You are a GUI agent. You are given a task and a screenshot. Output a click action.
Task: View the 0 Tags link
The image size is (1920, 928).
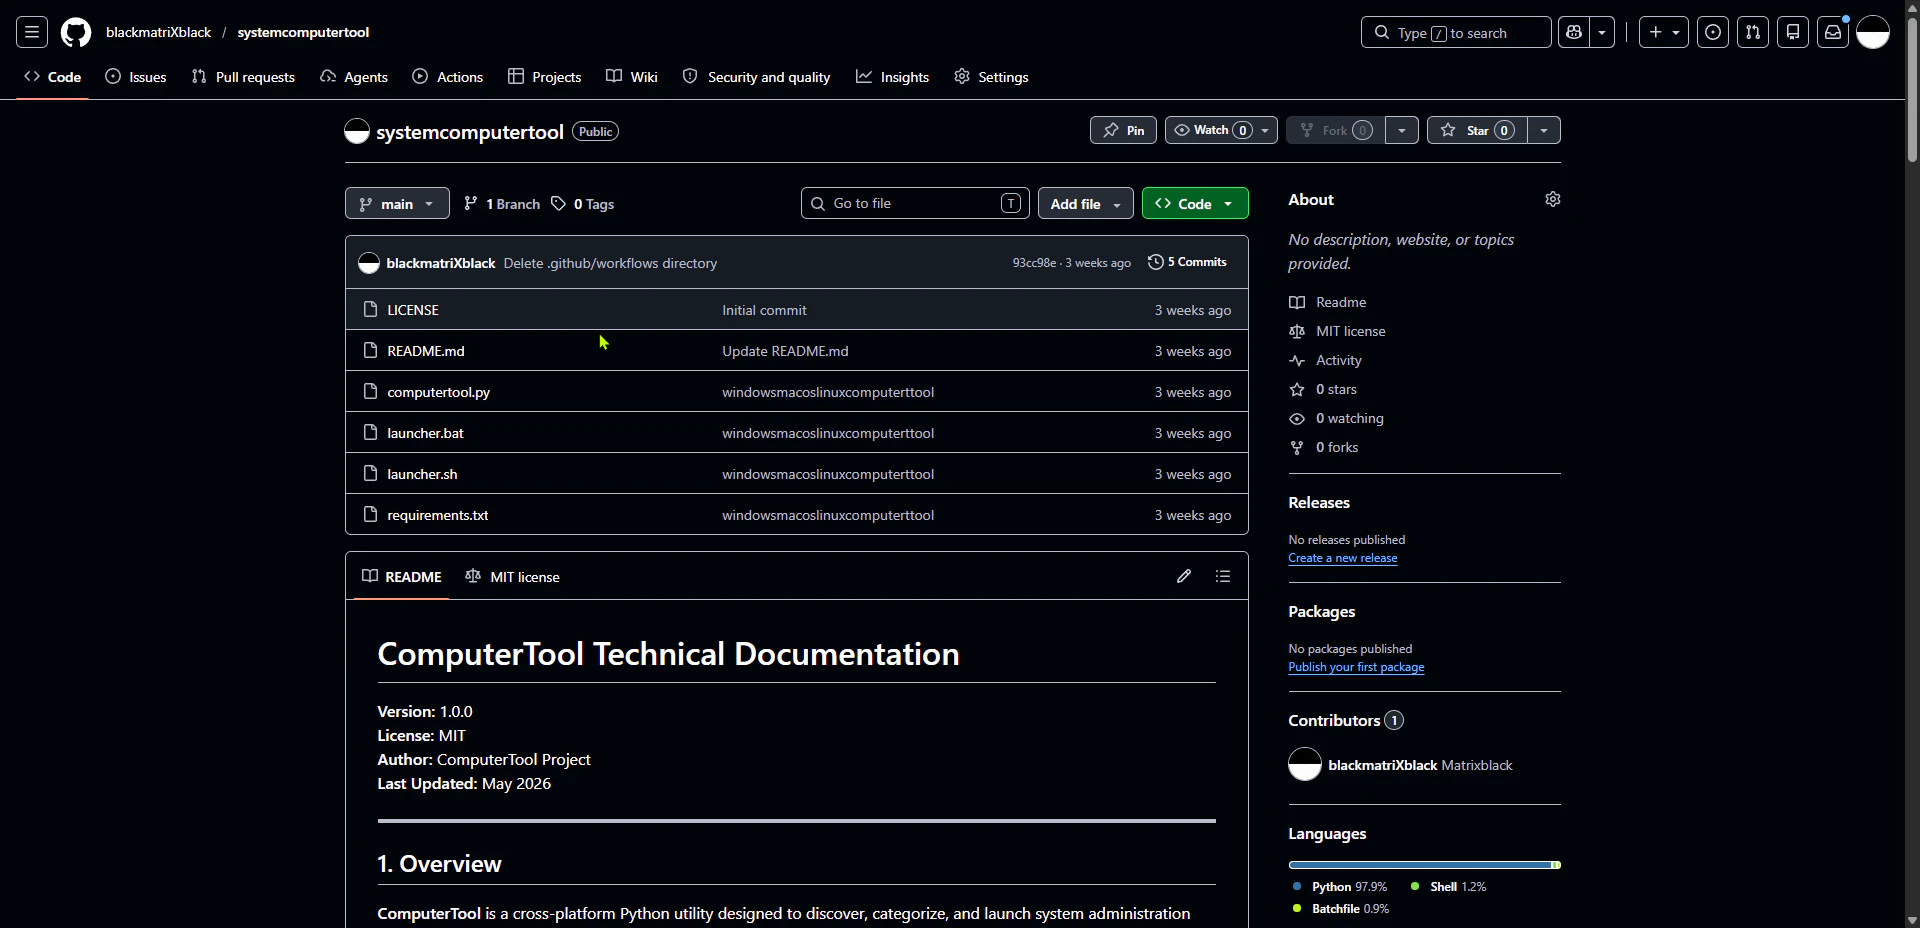point(583,204)
